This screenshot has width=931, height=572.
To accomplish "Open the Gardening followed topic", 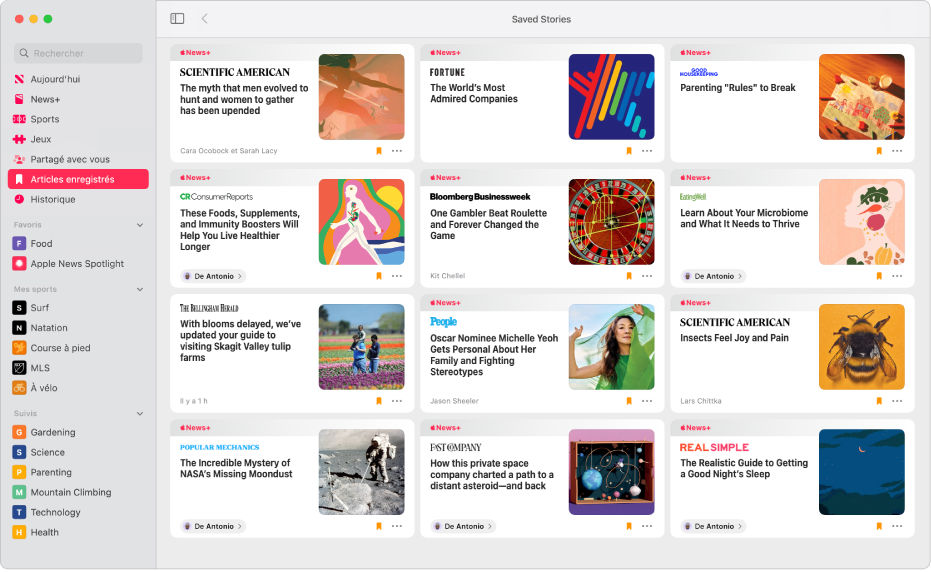I will [x=78, y=432].
